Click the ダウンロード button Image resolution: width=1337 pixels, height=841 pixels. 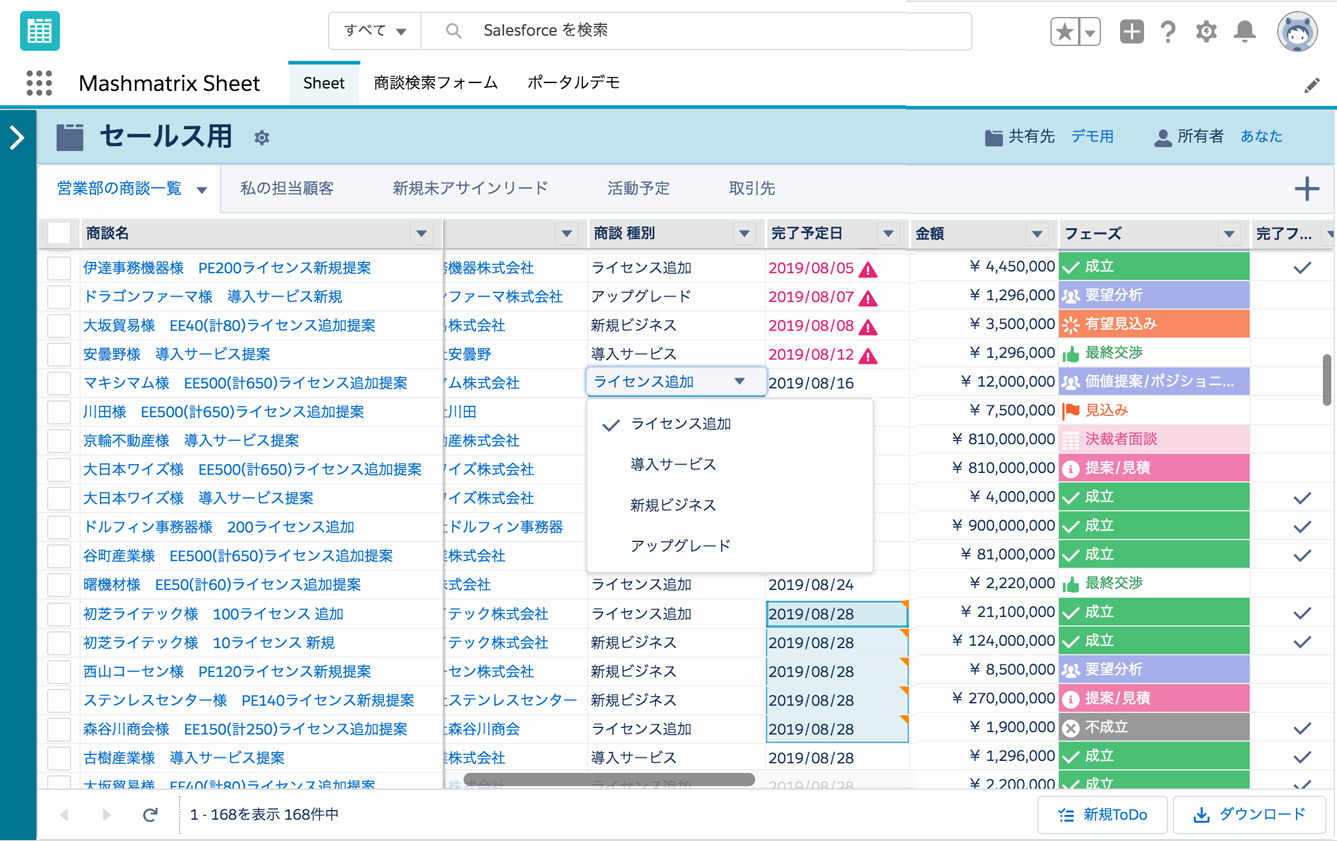pos(1249,815)
